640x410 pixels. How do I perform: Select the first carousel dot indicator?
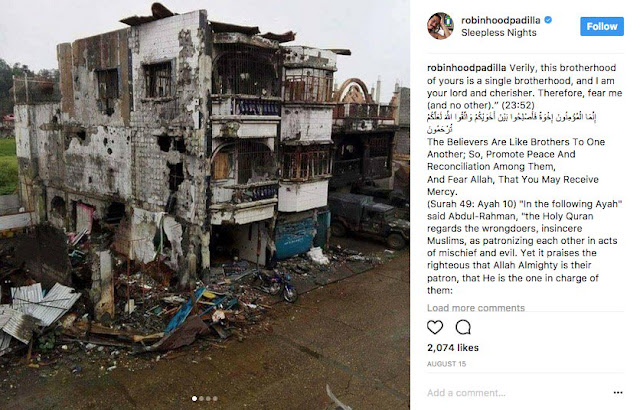point(194,399)
